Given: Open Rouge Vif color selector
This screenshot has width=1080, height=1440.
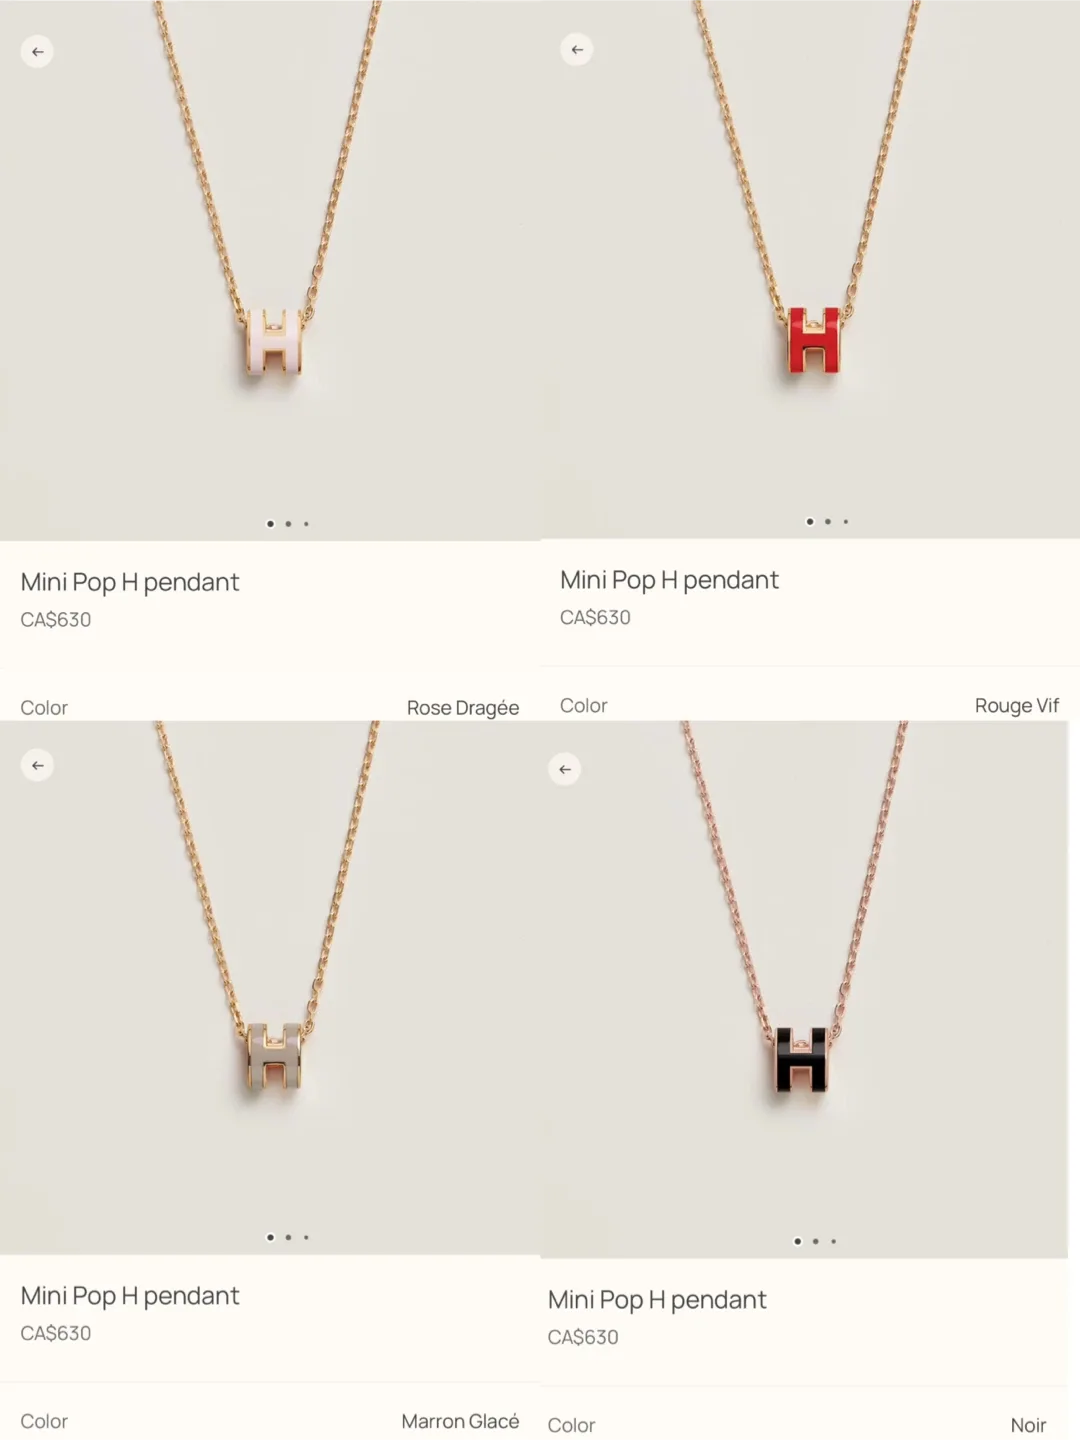Looking at the screenshot, I should [810, 706].
